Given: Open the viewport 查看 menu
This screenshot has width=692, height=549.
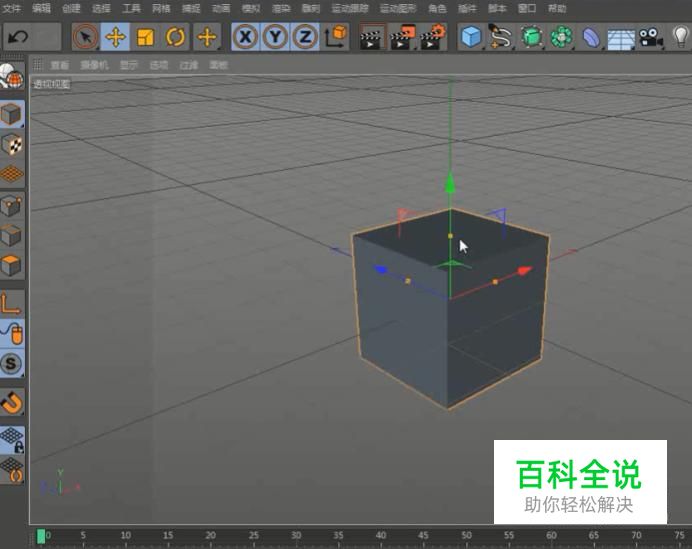Looking at the screenshot, I should (x=60, y=65).
